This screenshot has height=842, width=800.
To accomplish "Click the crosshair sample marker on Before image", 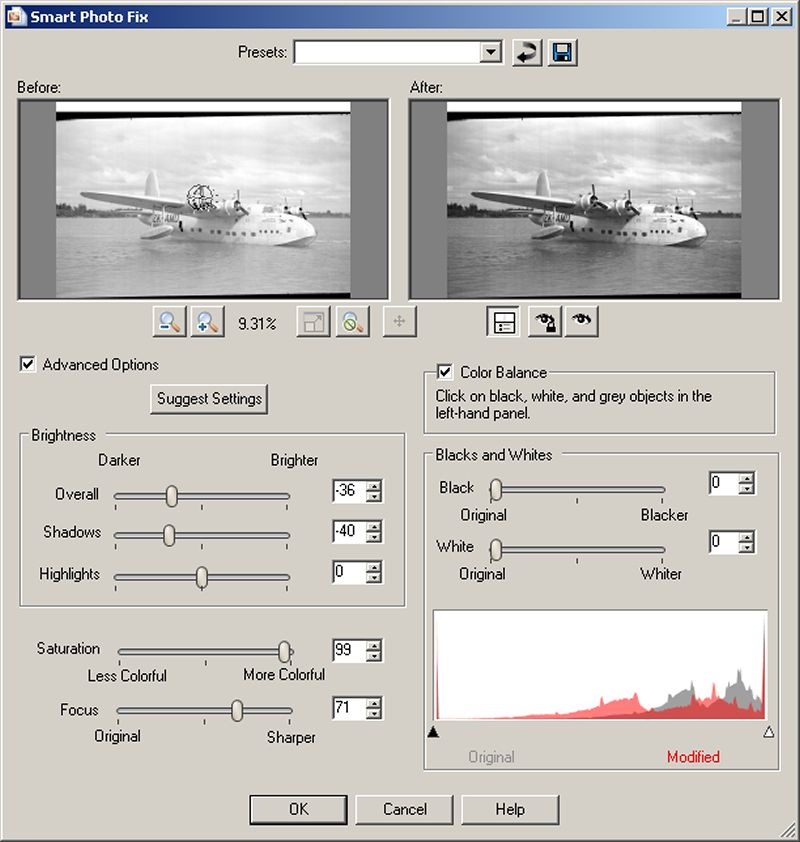I will tap(201, 198).
